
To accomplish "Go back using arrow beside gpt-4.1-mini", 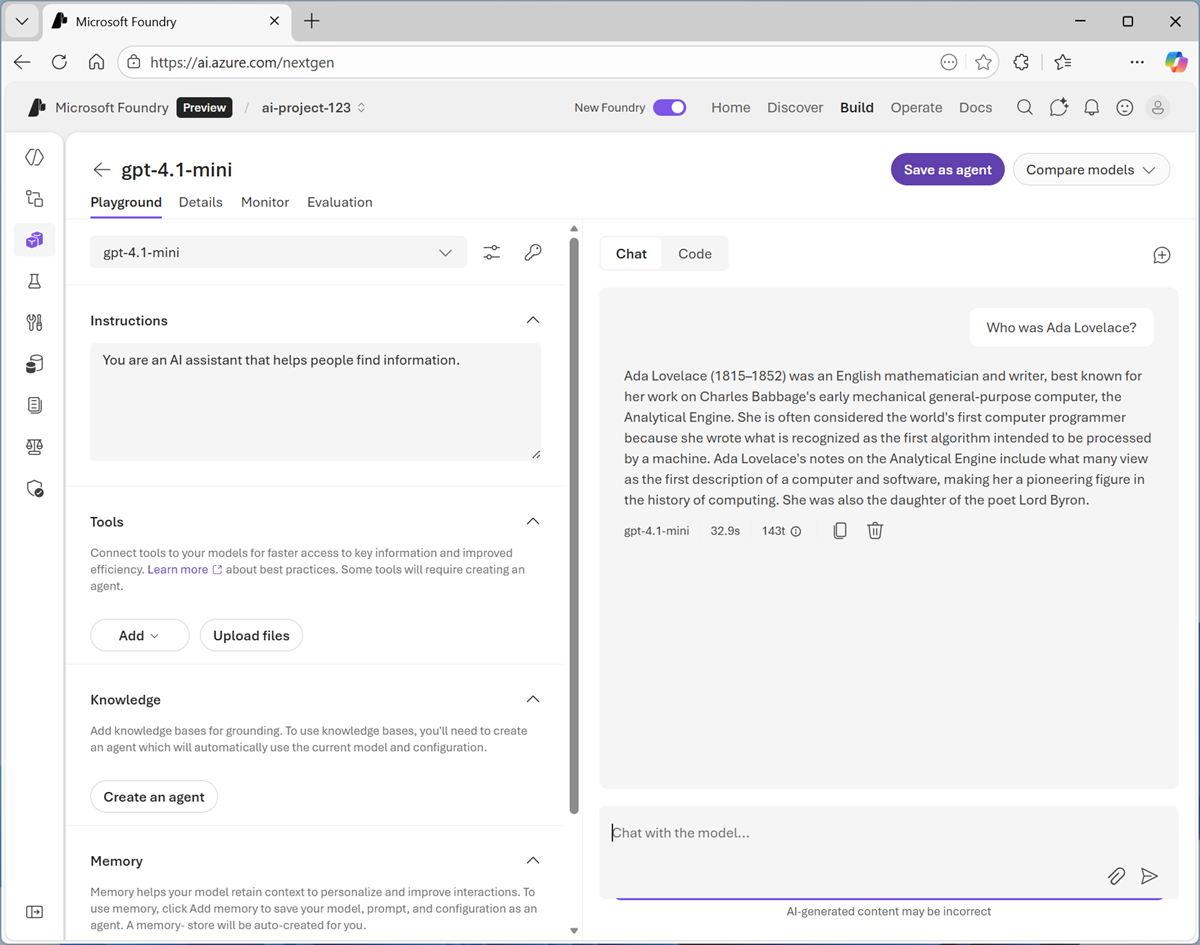I will pos(101,170).
